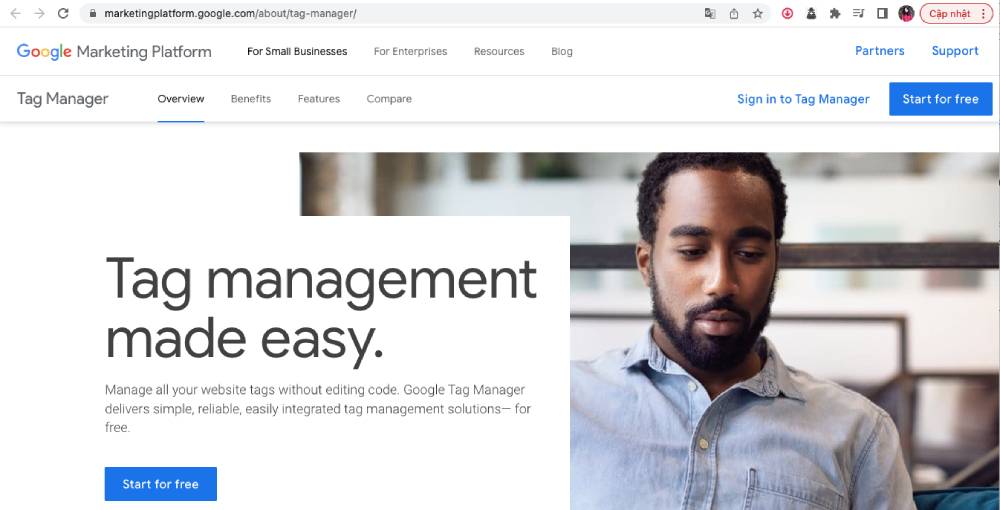Select the Overview tab
Image resolution: width=1000 pixels, height=510 pixels.
181,99
